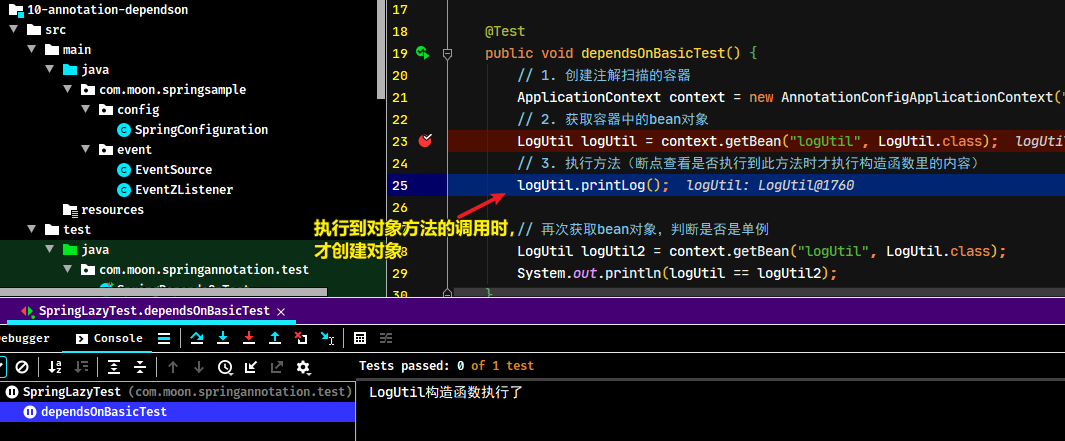Close the SpringLazyTest.dependsOnBasicTest debug tab

click(x=281, y=311)
